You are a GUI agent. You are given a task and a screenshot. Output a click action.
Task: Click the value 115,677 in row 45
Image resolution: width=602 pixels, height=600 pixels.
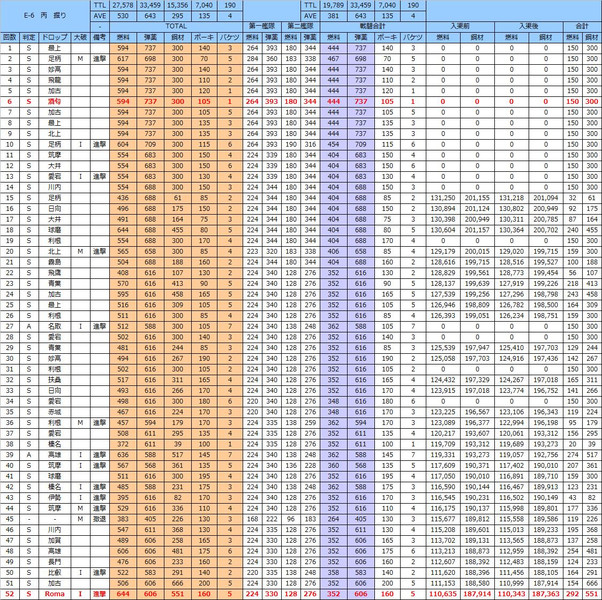click(x=443, y=519)
